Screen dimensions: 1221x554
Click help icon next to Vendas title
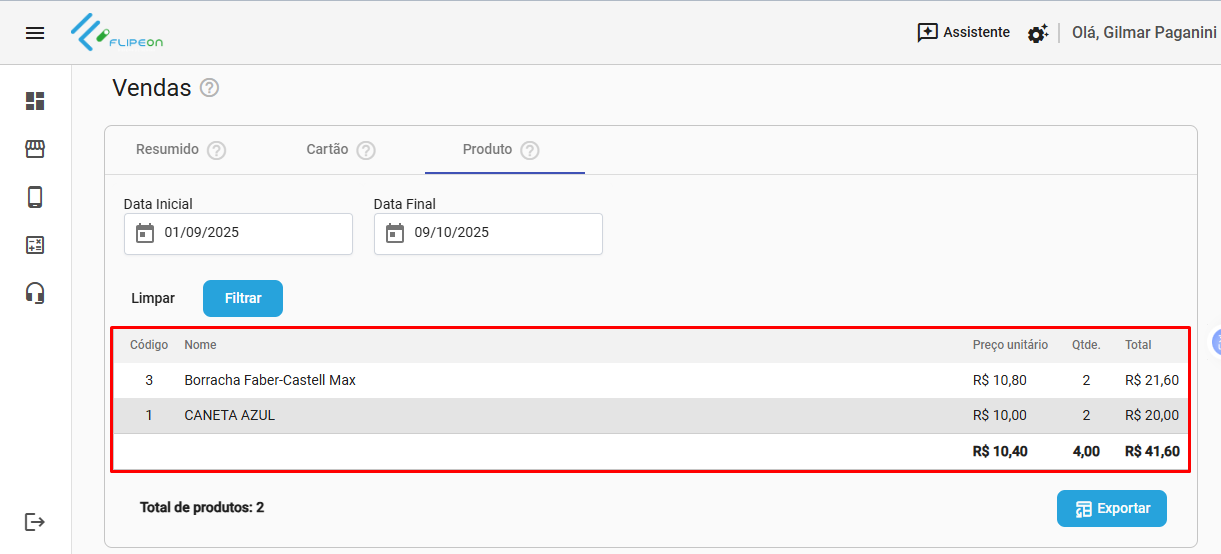tap(209, 88)
